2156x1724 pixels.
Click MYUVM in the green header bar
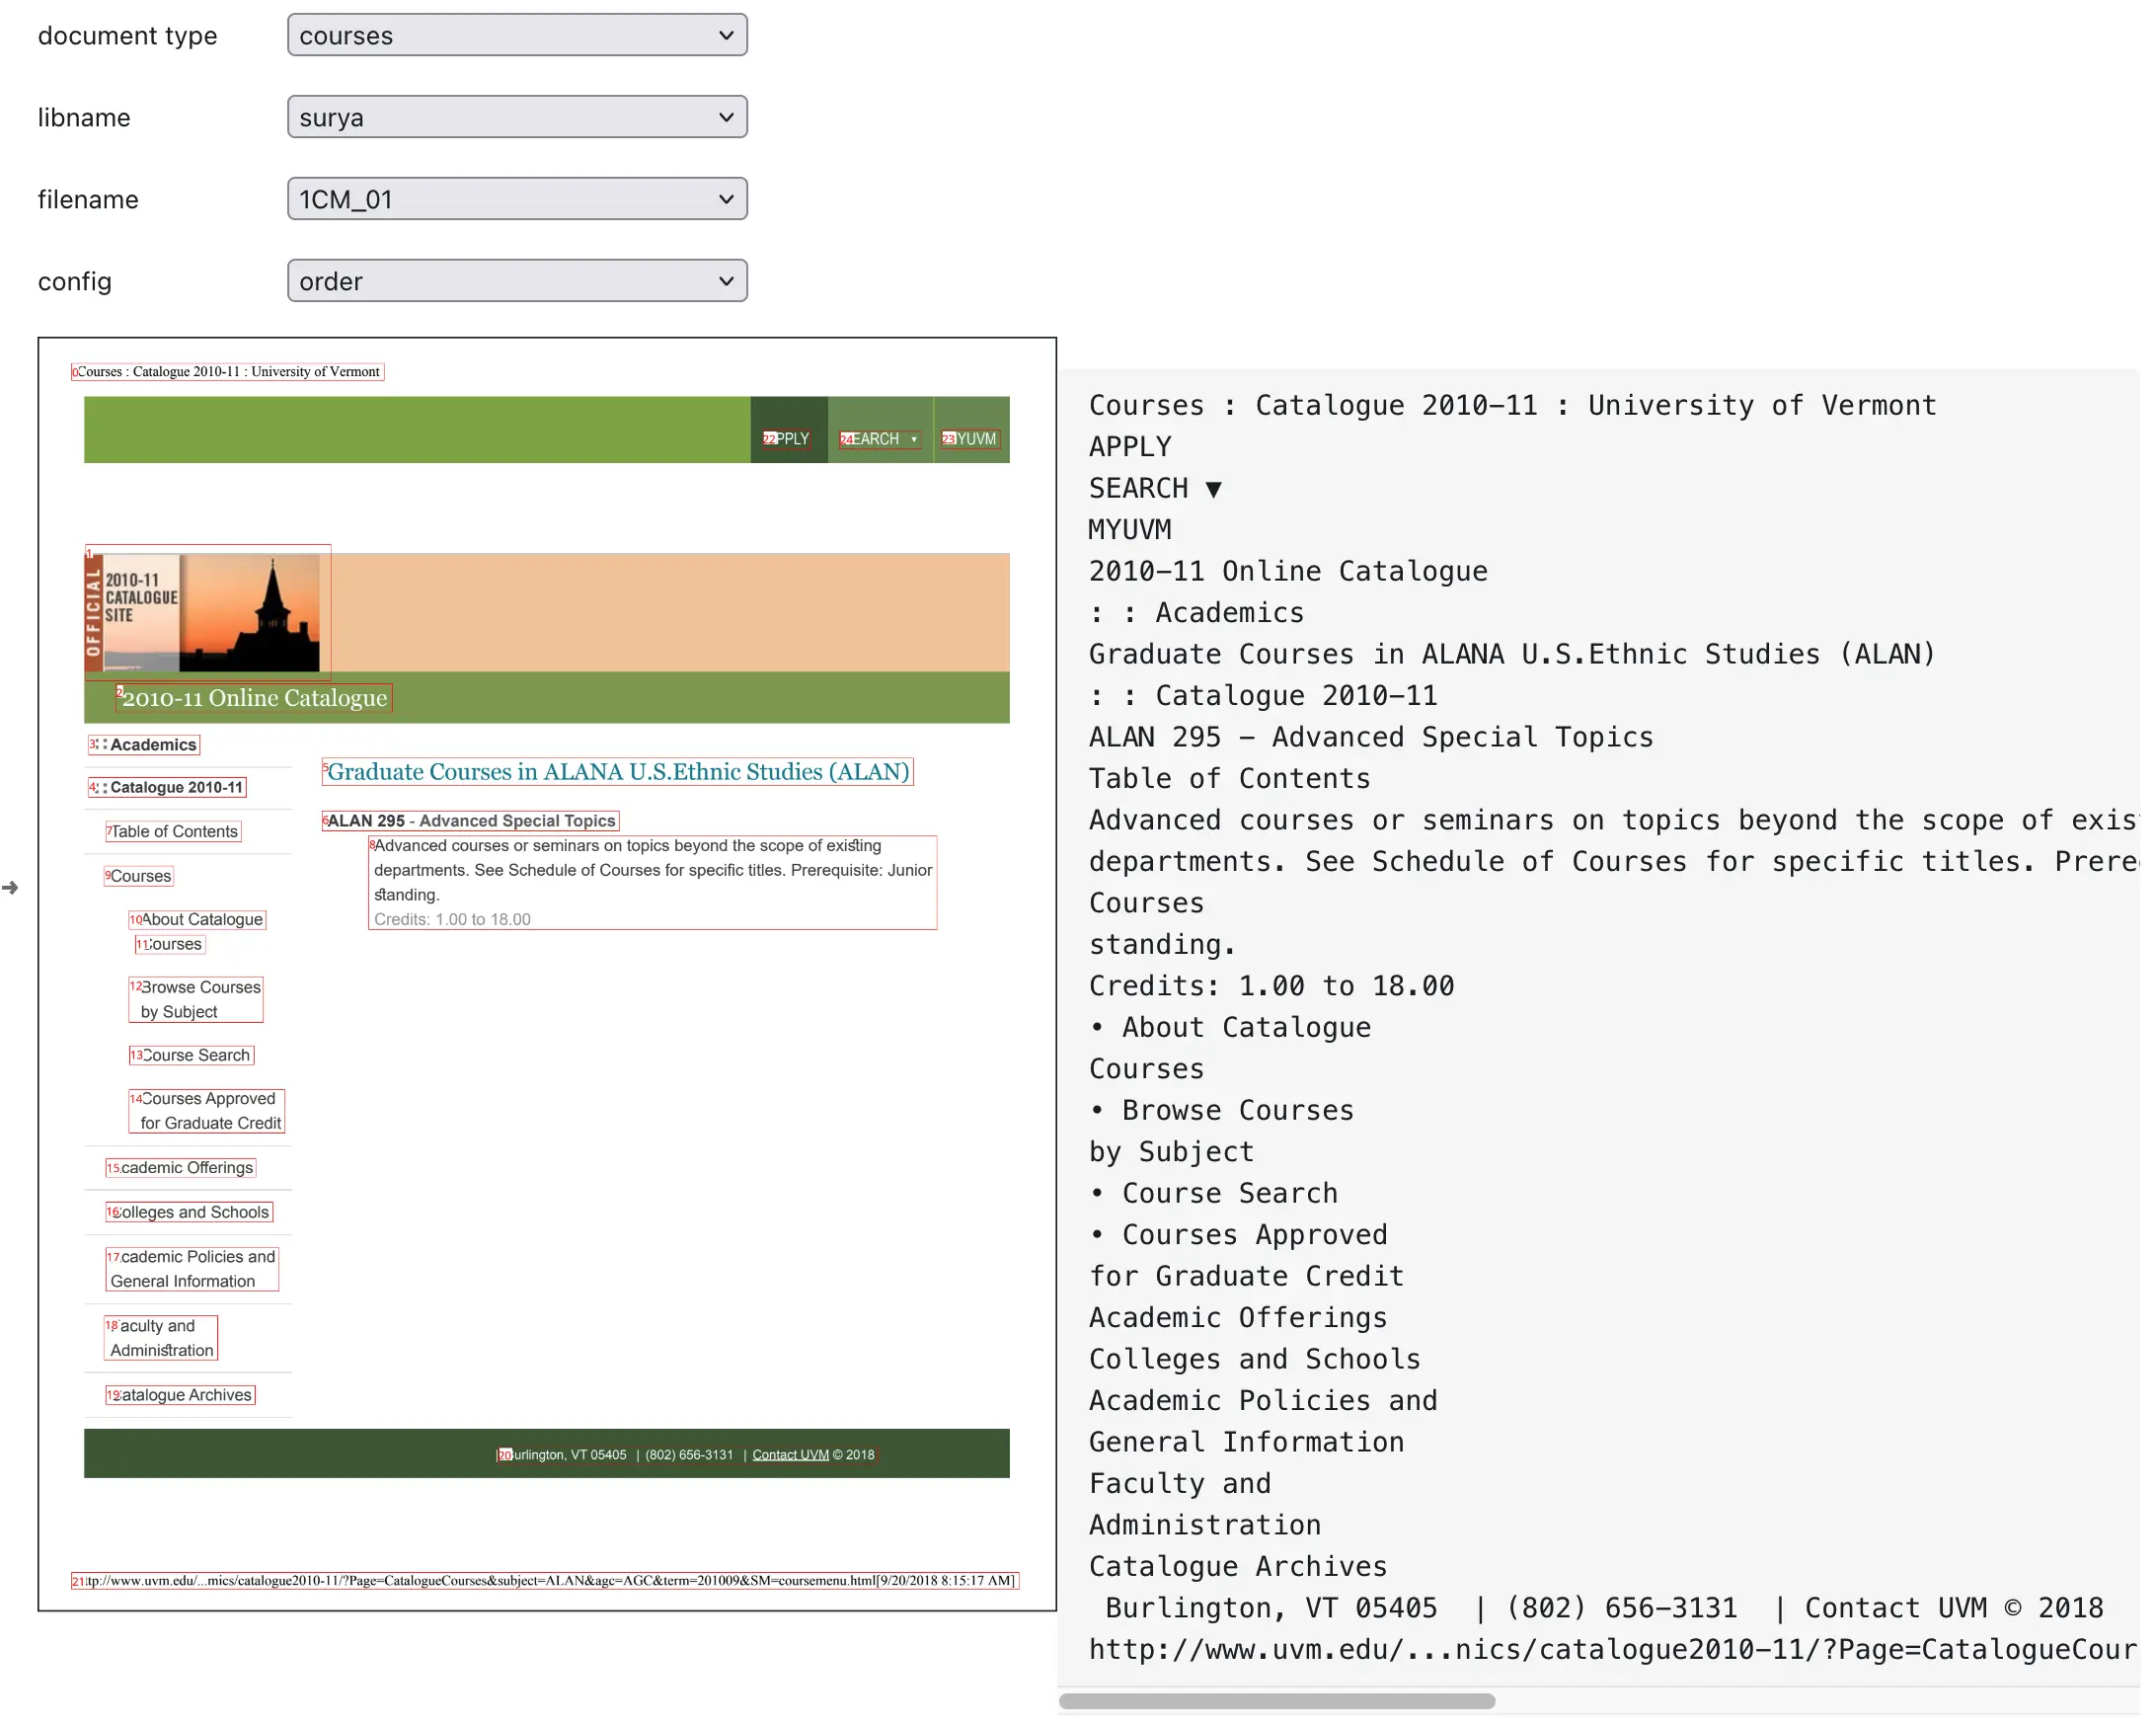pos(971,439)
